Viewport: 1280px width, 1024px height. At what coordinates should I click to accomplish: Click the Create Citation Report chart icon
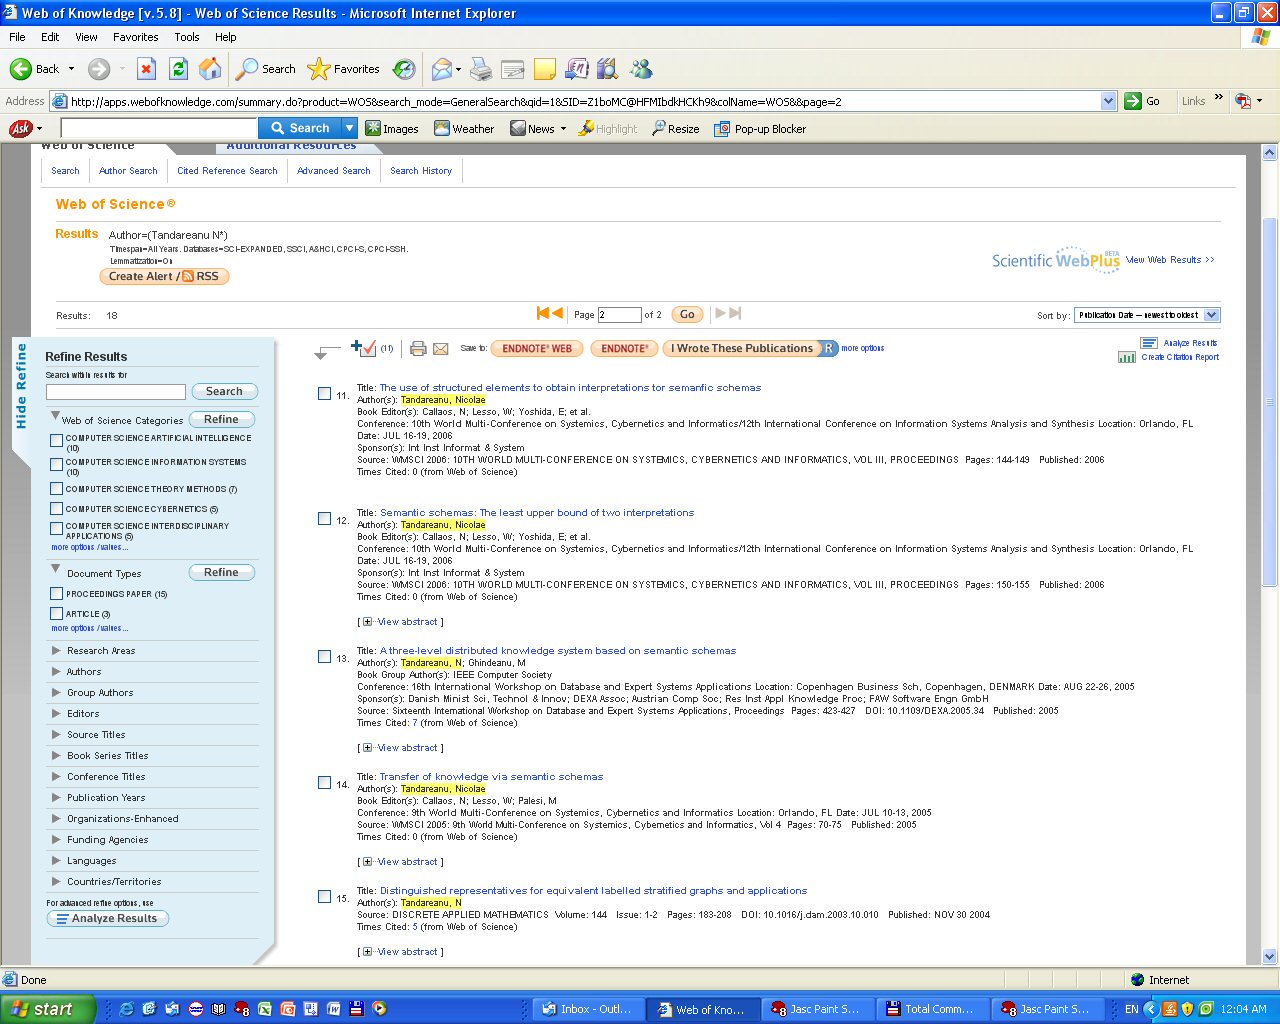(x=1127, y=357)
